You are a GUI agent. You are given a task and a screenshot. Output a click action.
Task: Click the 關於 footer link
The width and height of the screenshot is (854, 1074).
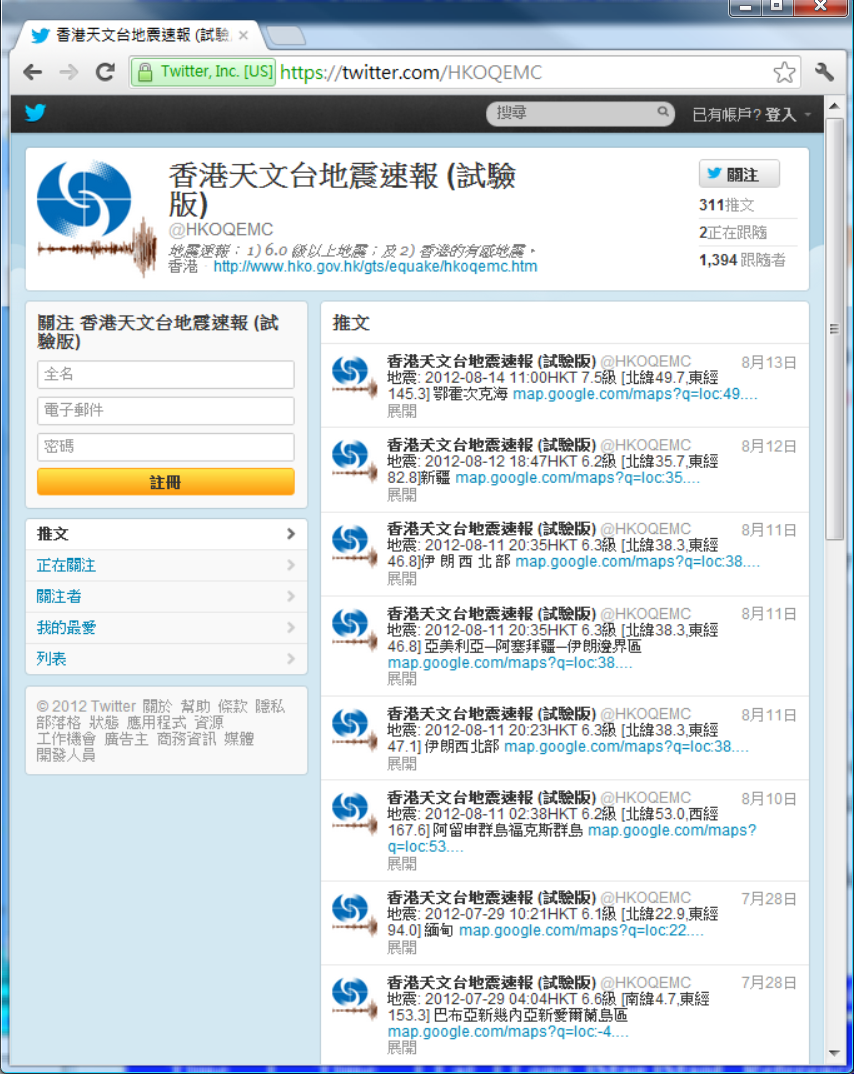[x=158, y=706]
